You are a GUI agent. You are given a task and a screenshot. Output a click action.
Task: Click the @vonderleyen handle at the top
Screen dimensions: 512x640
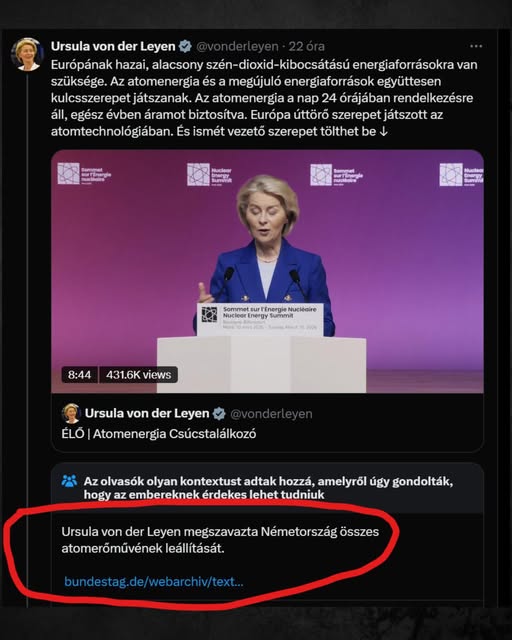pyautogui.click(x=237, y=47)
